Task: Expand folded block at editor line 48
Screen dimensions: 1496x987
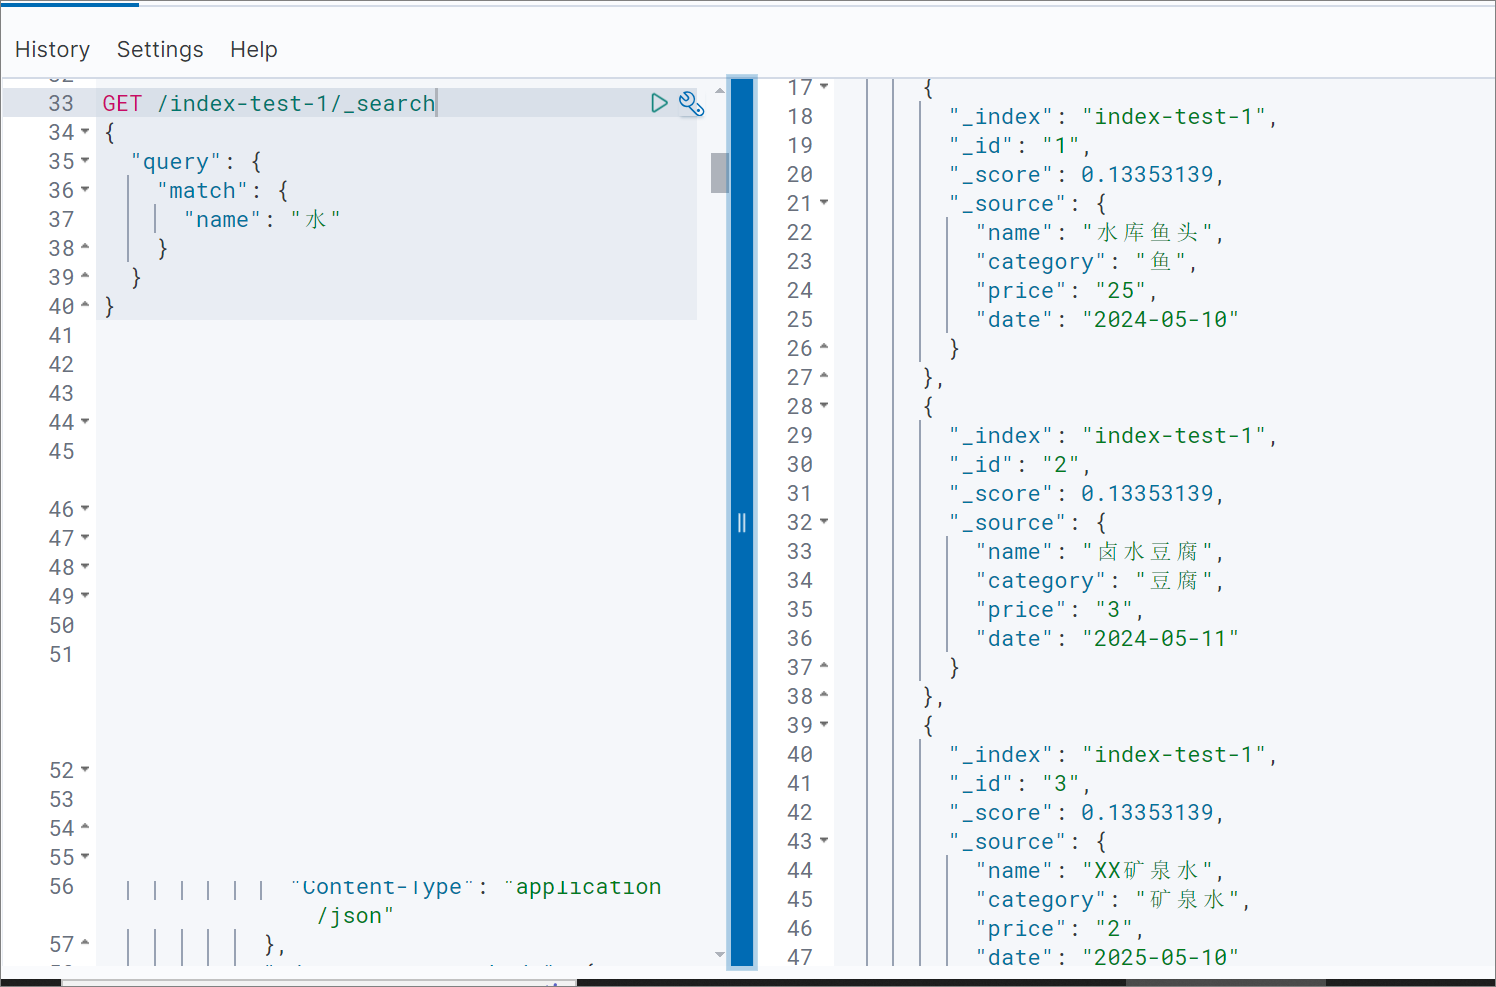Action: click(85, 567)
